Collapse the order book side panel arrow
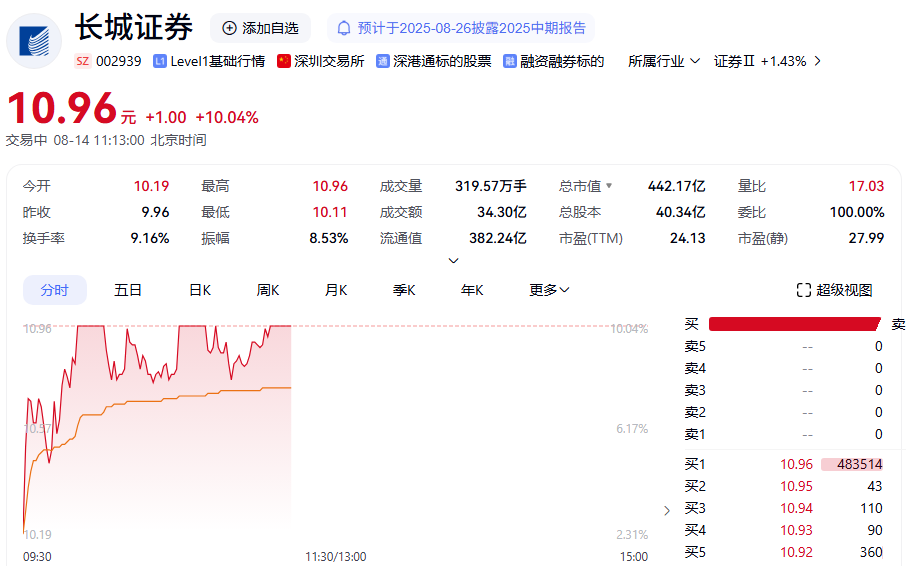Image resolution: width=911 pixels, height=566 pixels. 668,511
